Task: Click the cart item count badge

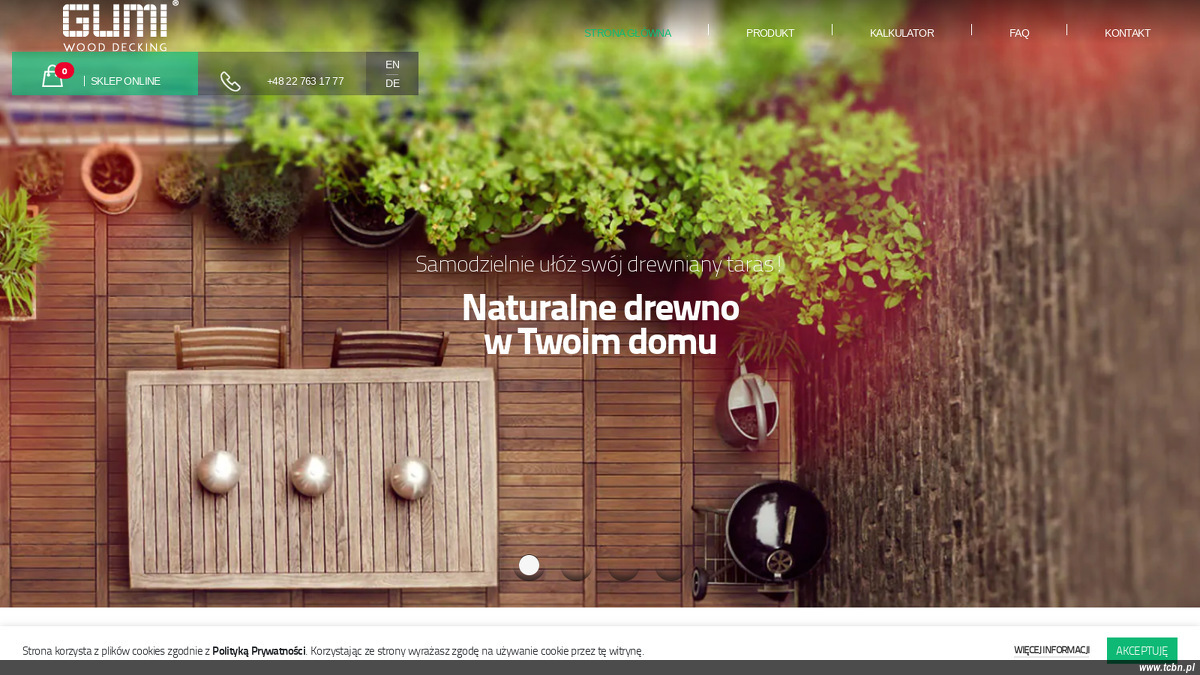Action: [x=64, y=71]
